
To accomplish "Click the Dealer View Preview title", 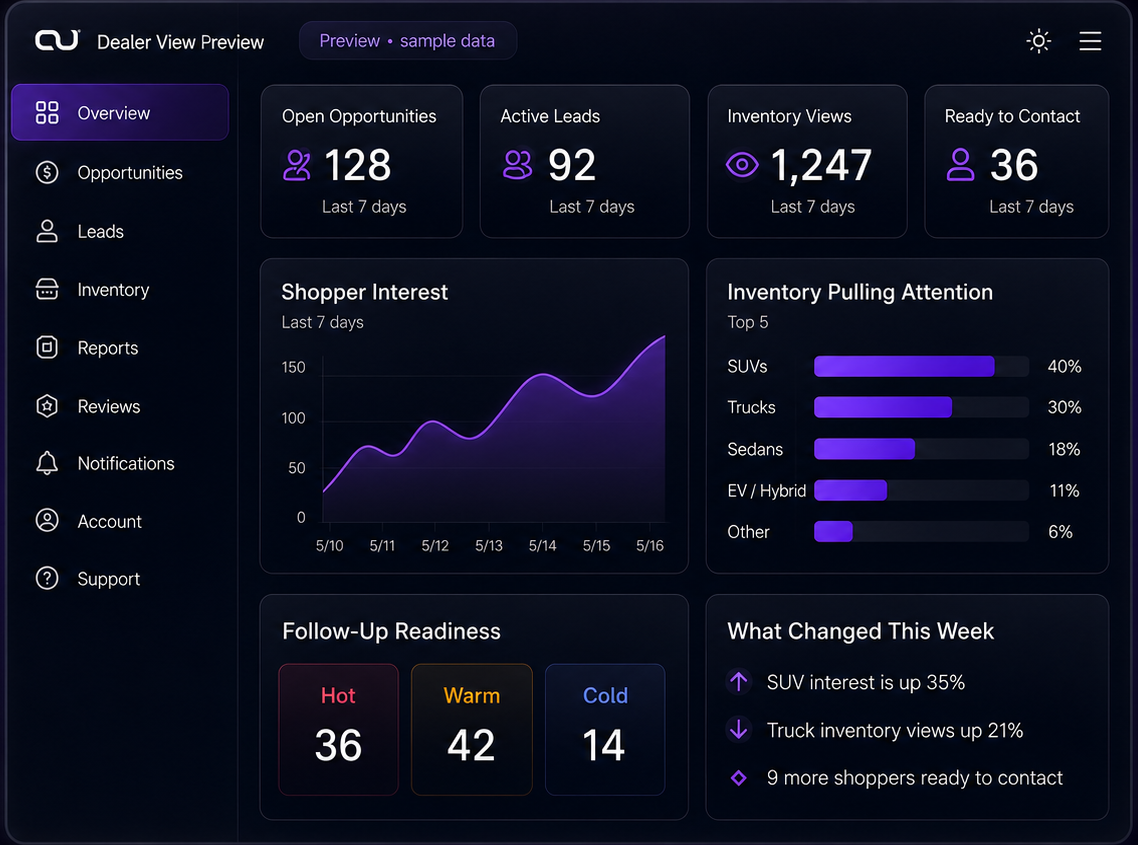I will point(181,42).
